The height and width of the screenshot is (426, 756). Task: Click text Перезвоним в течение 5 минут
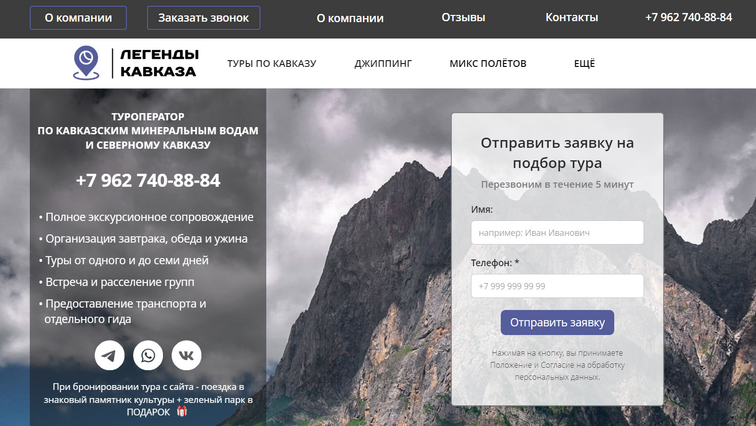pos(557,185)
